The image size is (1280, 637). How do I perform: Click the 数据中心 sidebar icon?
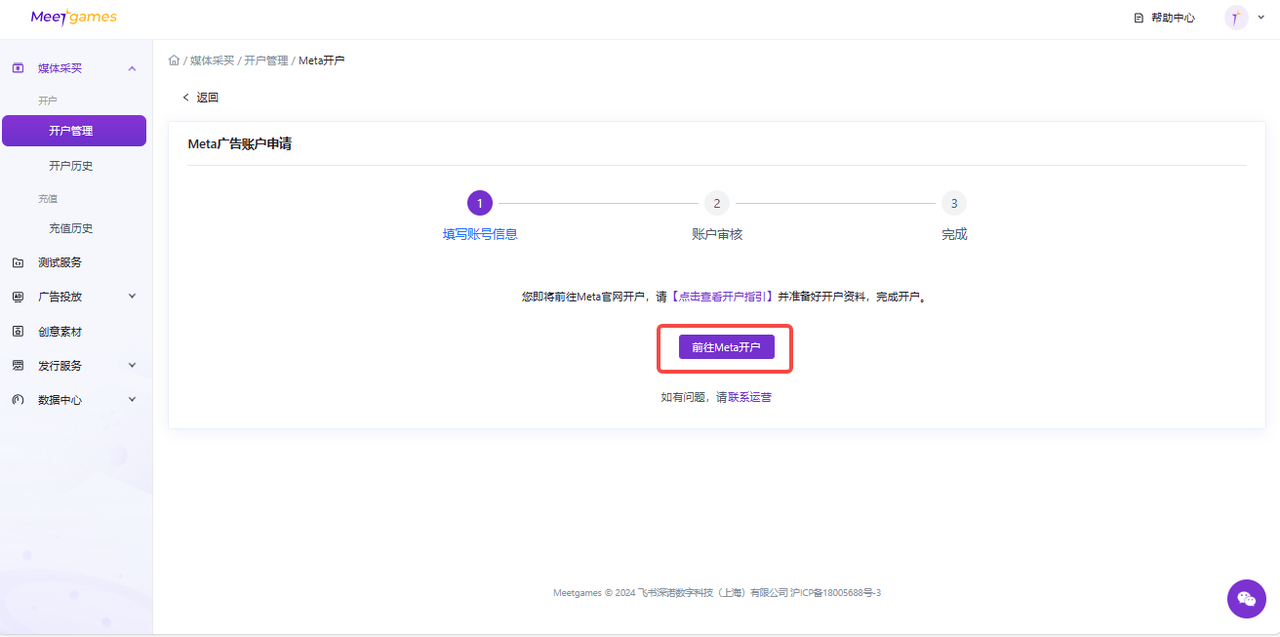(18, 400)
